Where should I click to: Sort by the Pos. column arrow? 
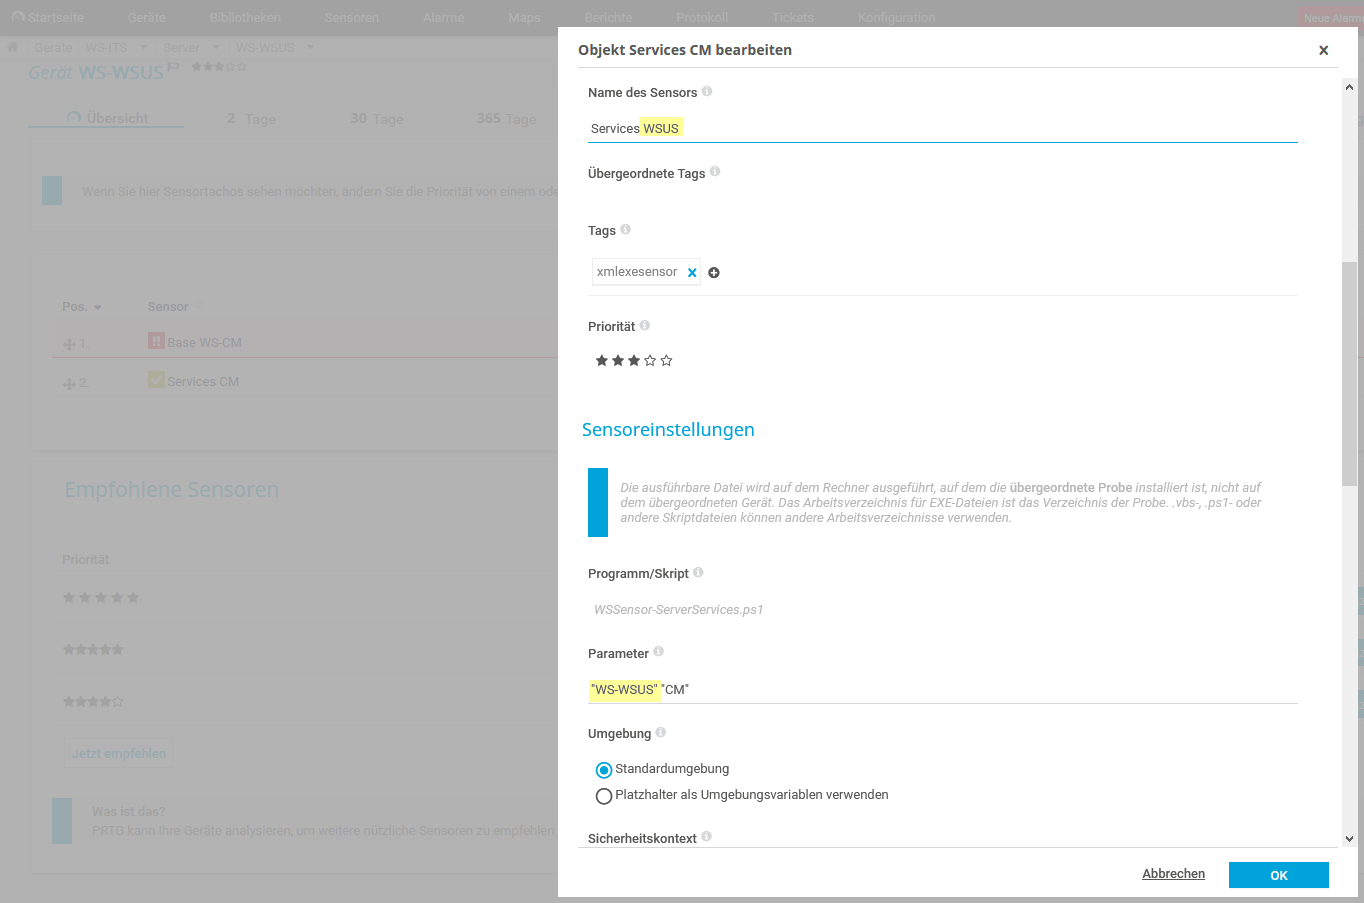point(97,307)
